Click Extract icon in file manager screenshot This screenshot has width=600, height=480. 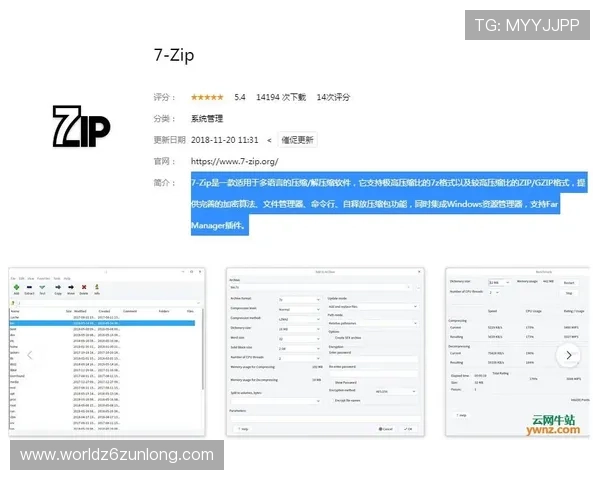pos(29,289)
